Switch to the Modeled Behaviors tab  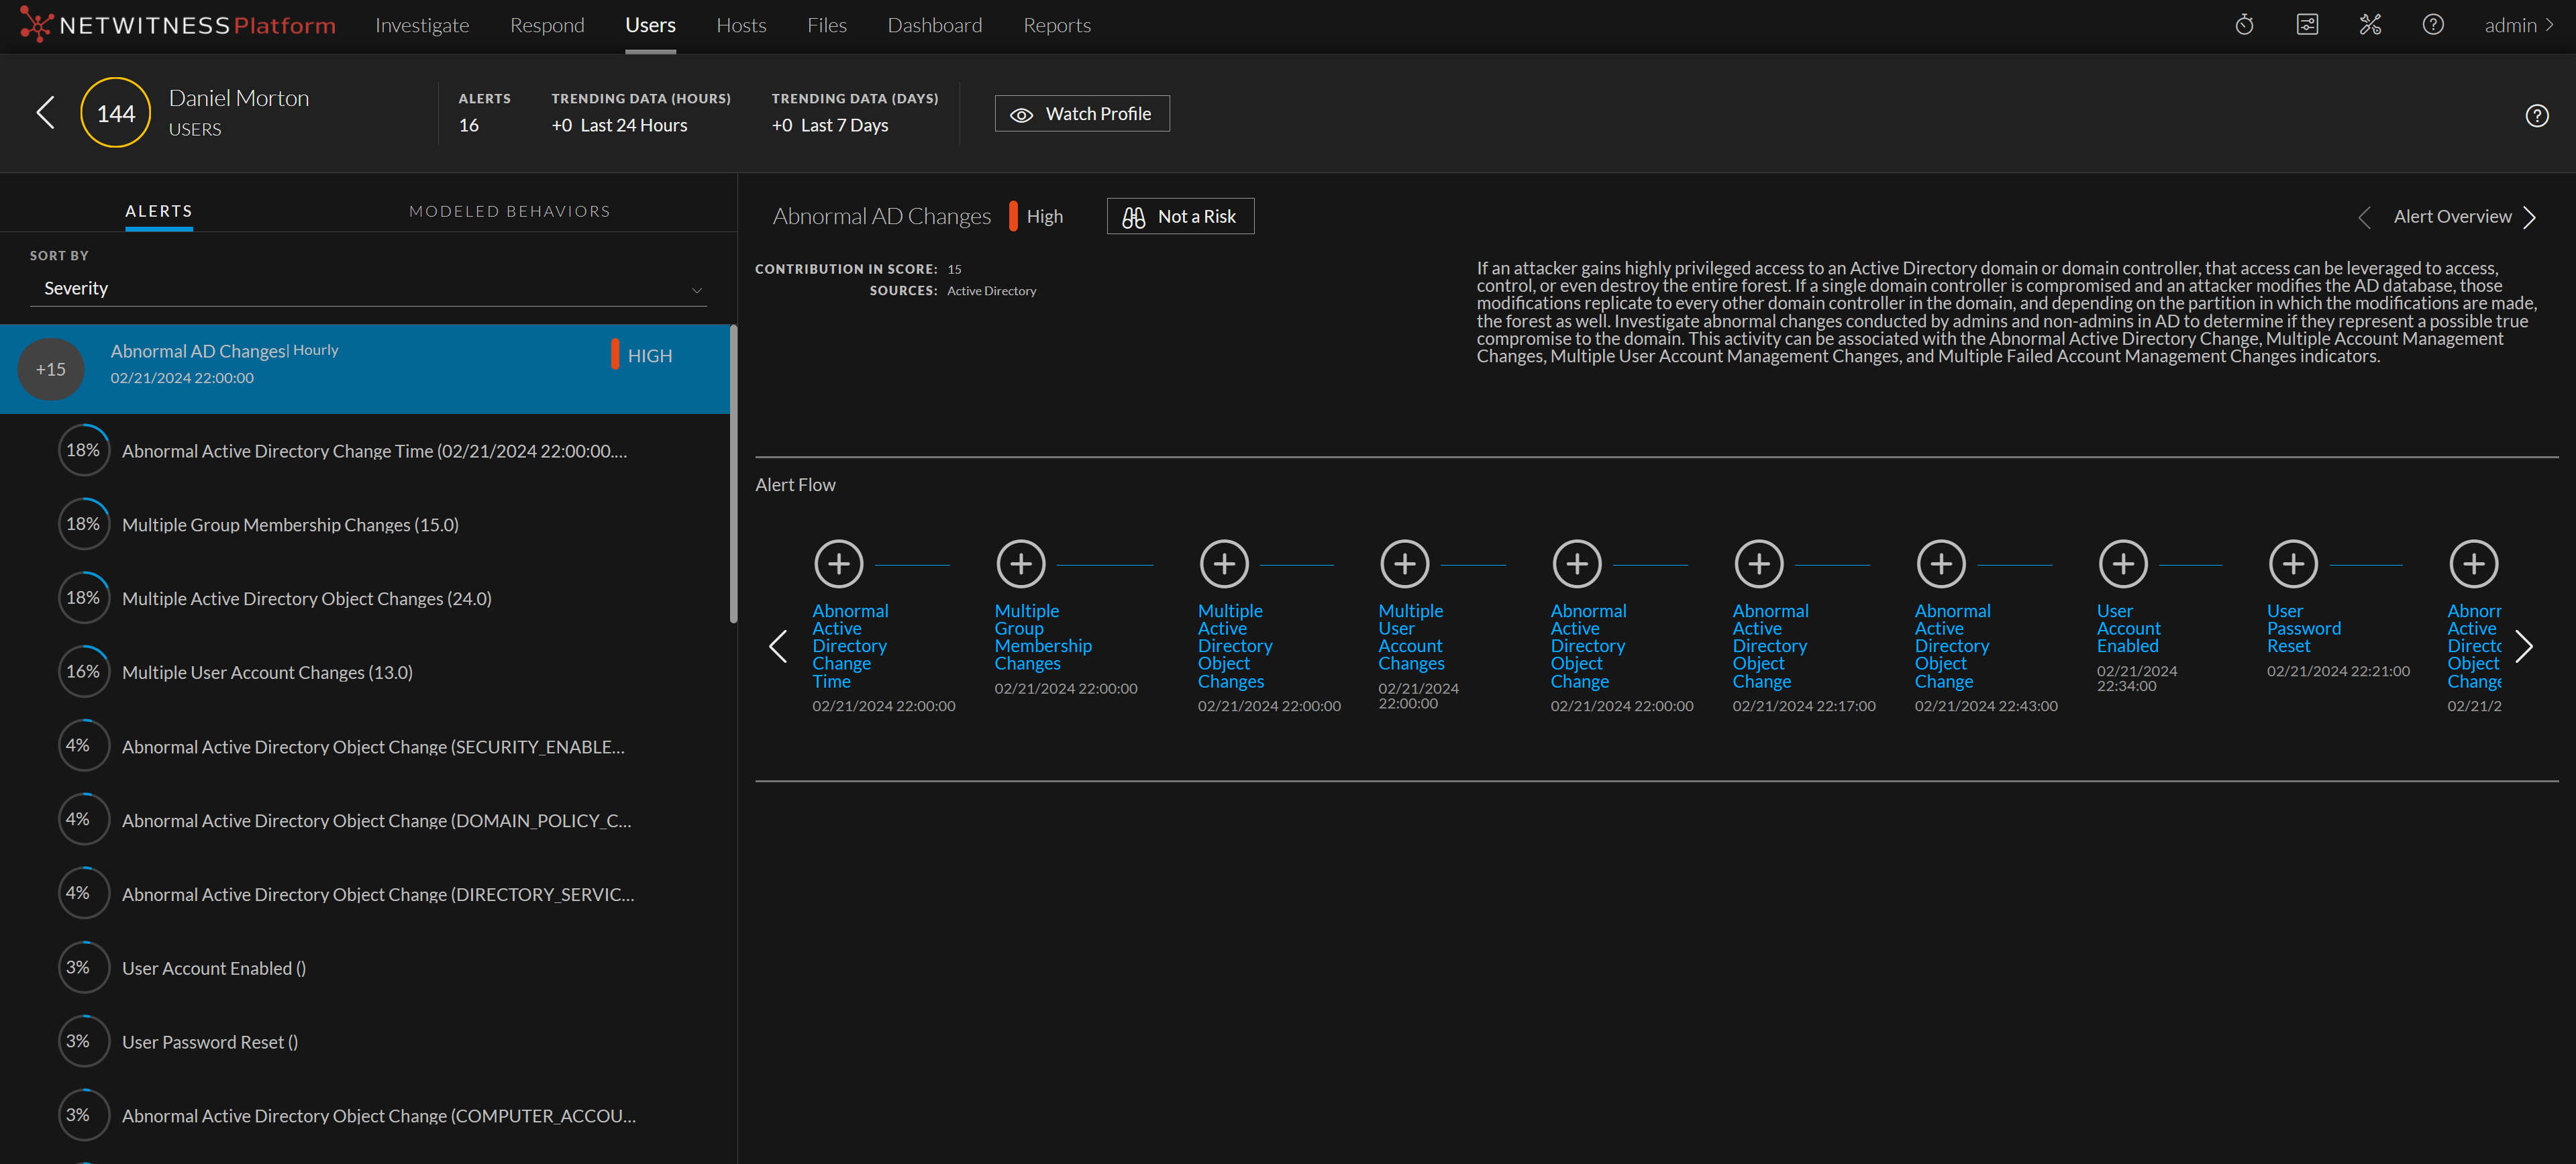[509, 212]
